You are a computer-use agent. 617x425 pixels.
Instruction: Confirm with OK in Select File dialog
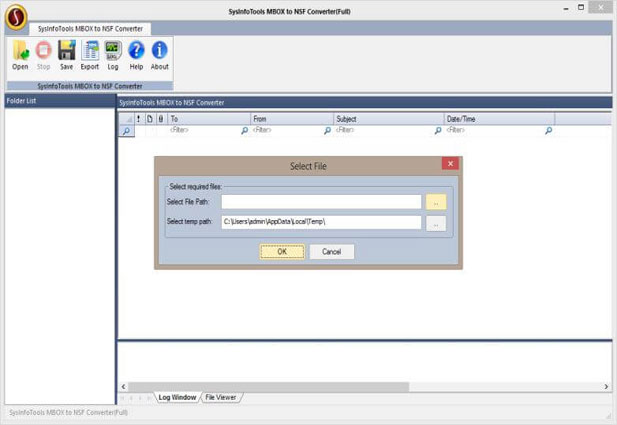coord(282,251)
